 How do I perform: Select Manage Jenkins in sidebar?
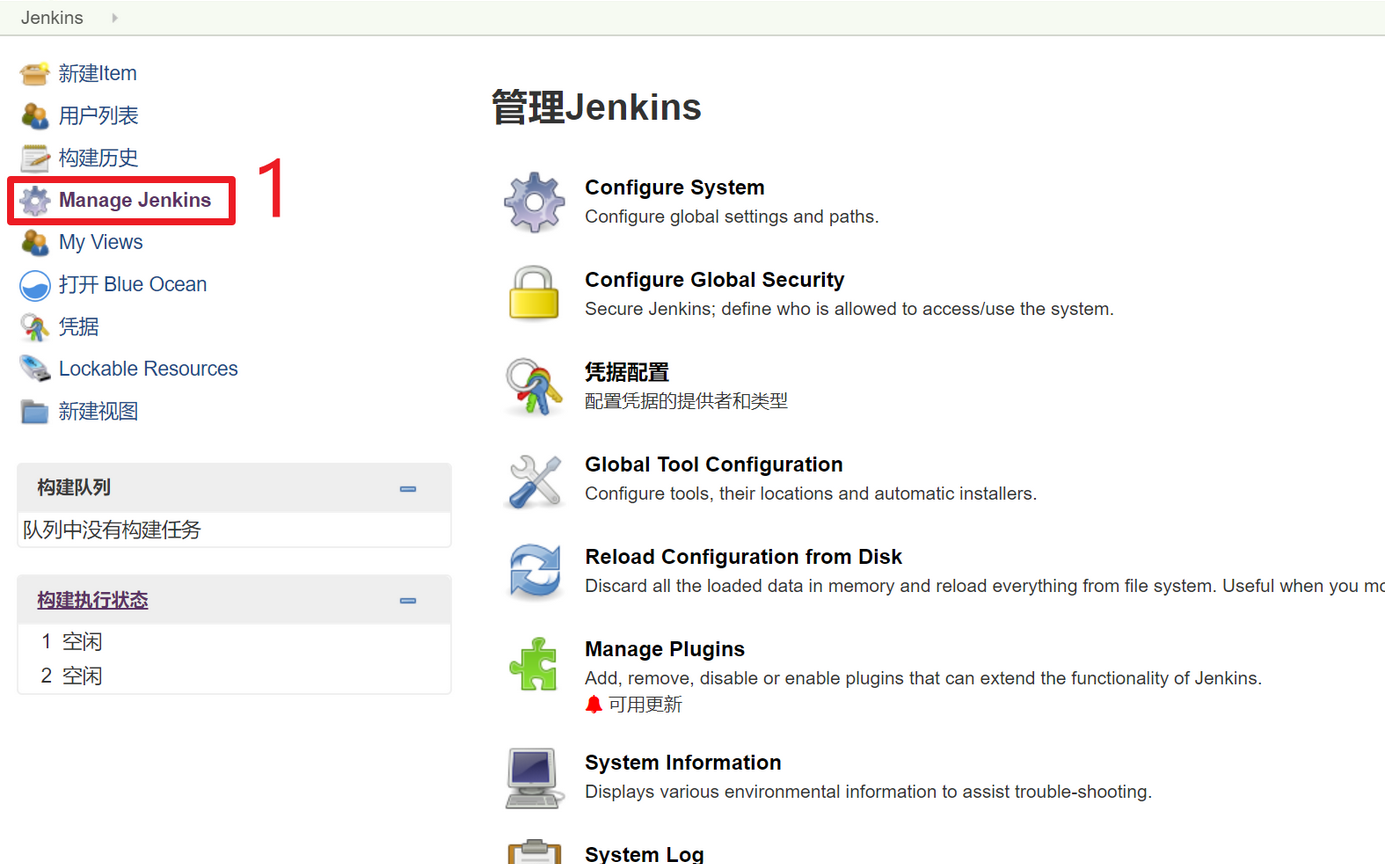[135, 200]
